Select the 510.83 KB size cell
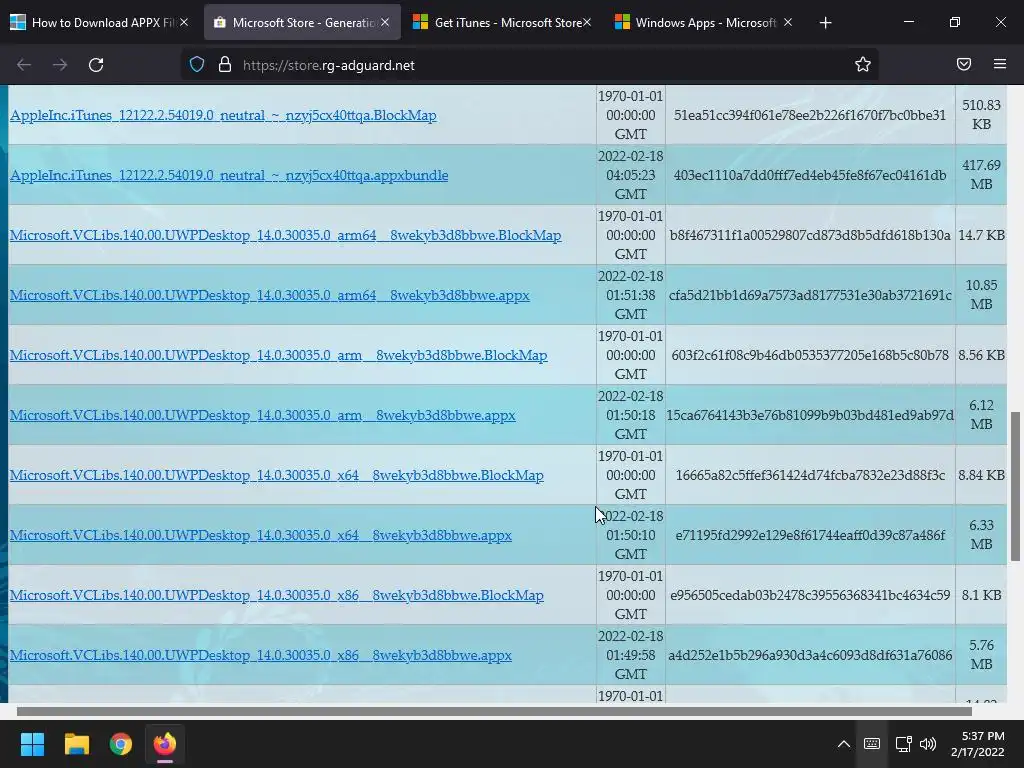Image resolution: width=1024 pixels, height=768 pixels. [x=981, y=115]
